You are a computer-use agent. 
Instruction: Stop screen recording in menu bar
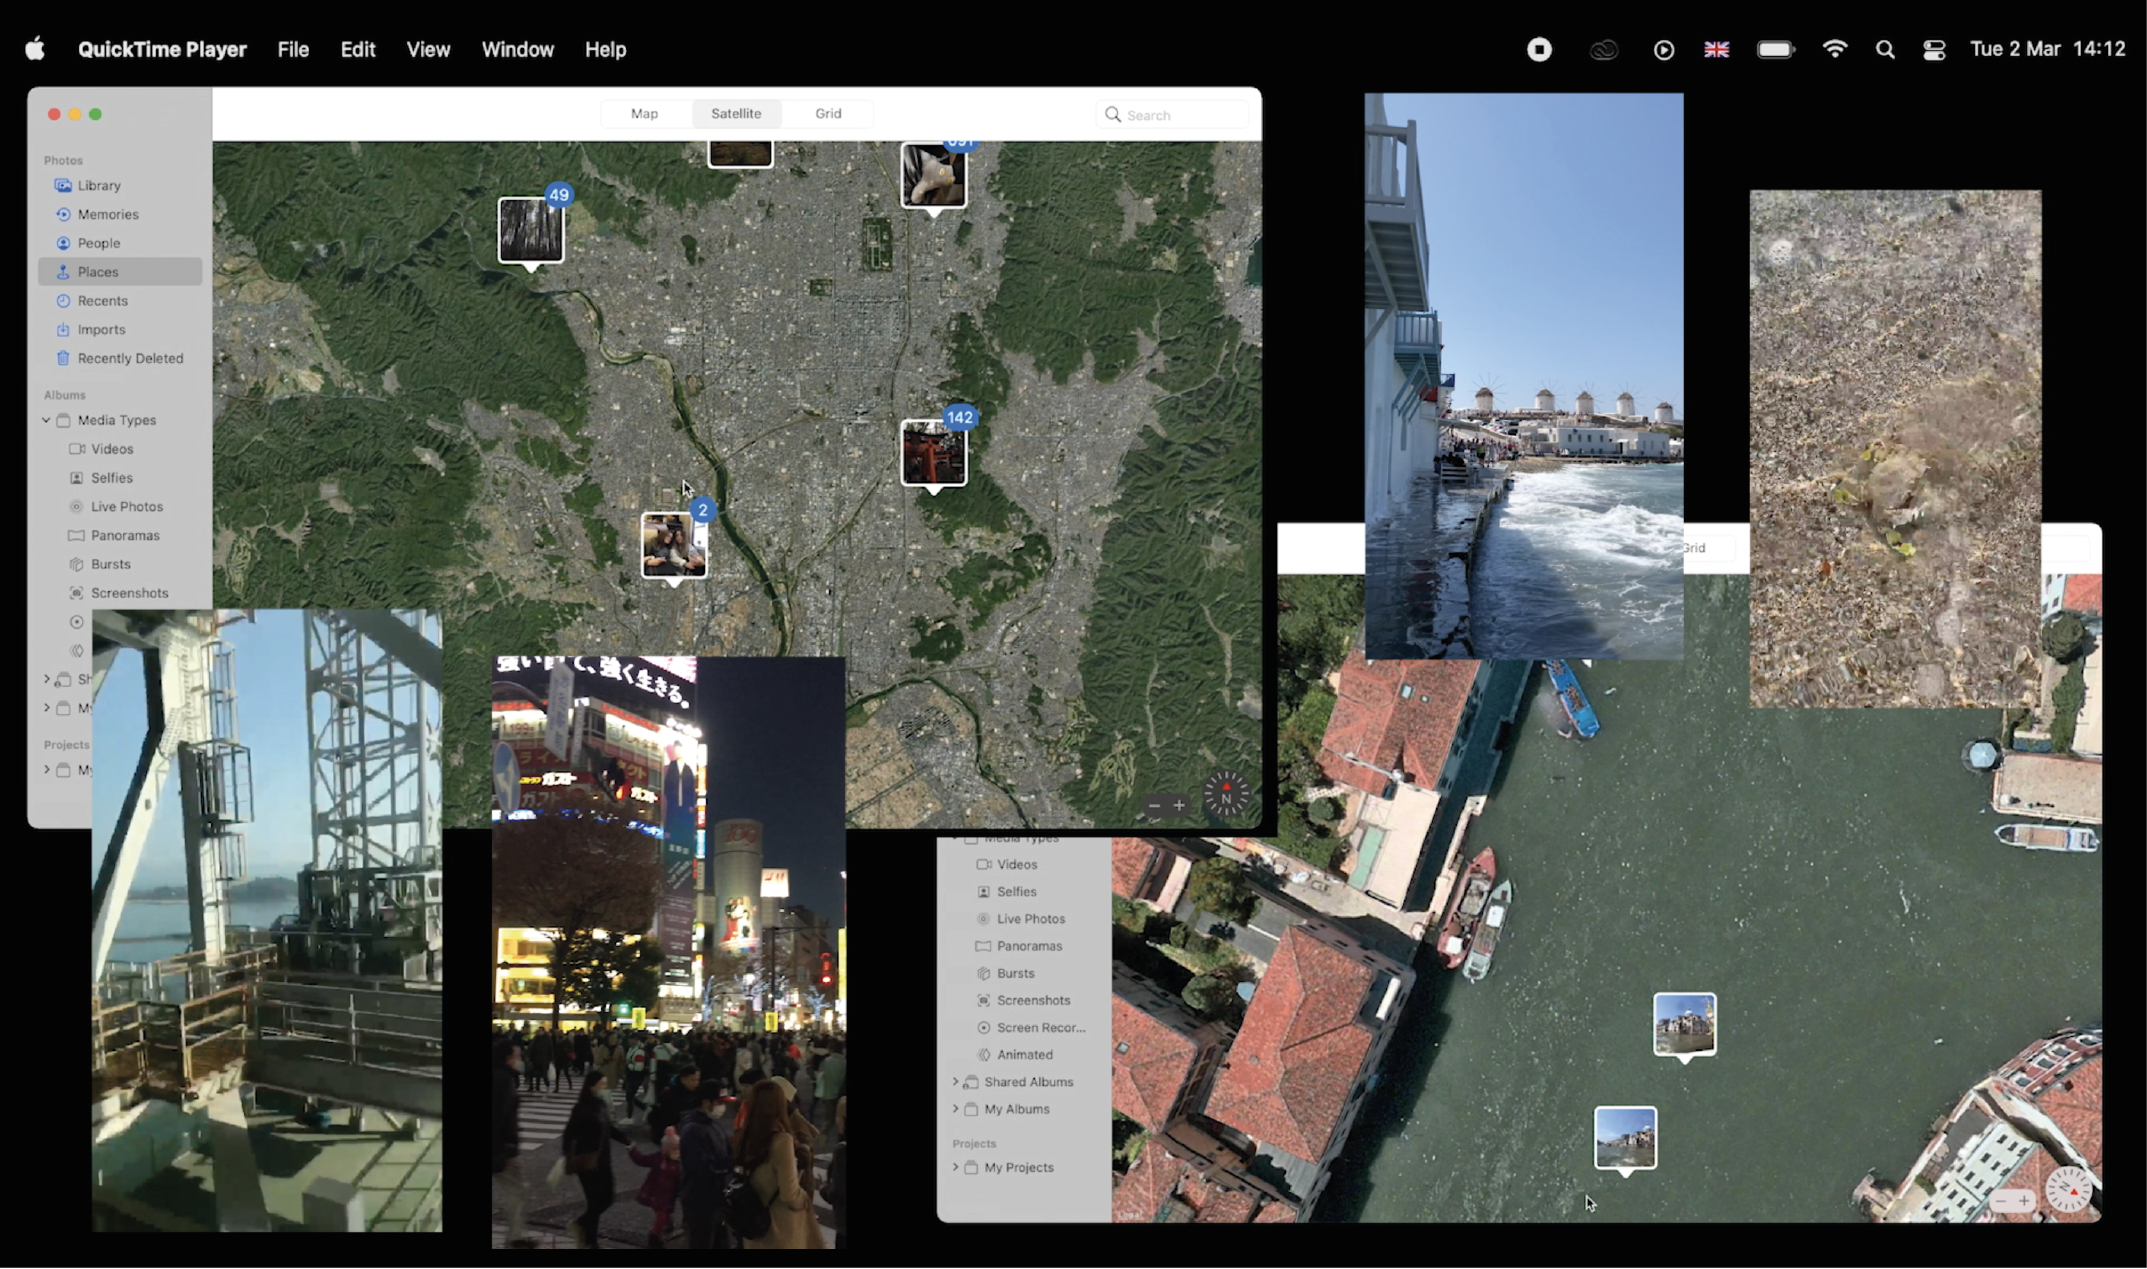(x=1539, y=50)
